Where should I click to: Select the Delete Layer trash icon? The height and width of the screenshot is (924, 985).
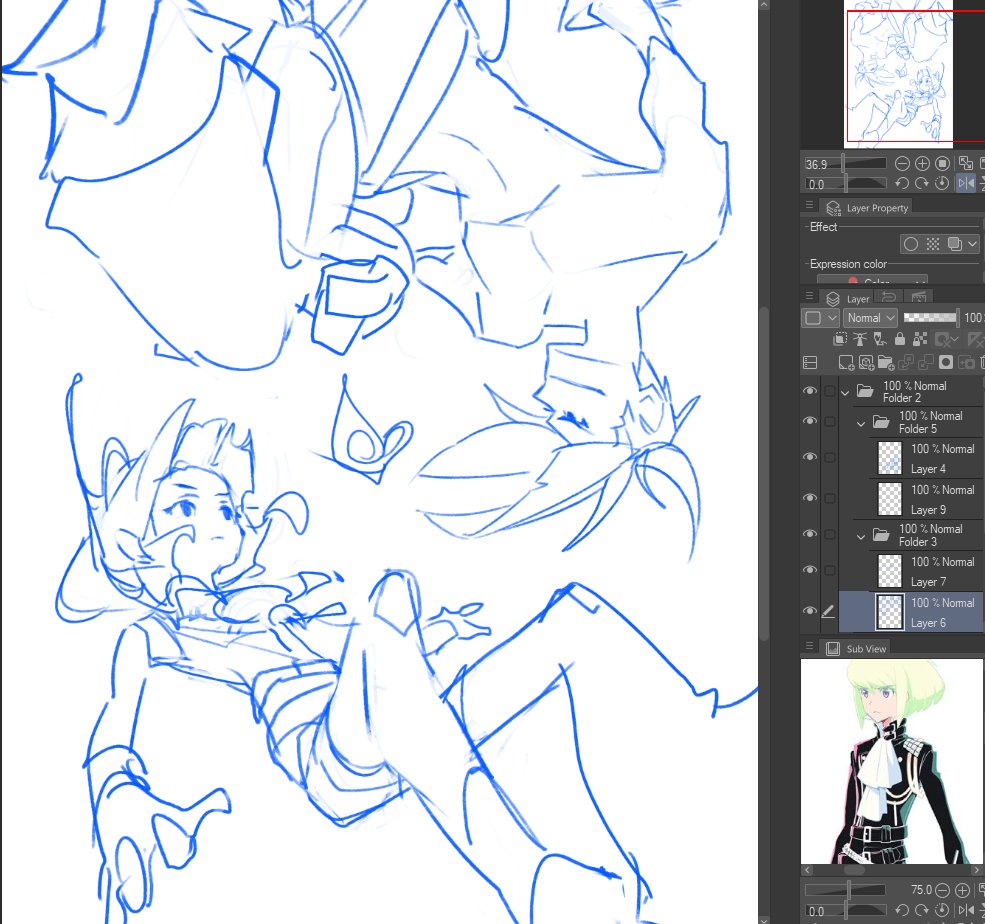point(981,362)
